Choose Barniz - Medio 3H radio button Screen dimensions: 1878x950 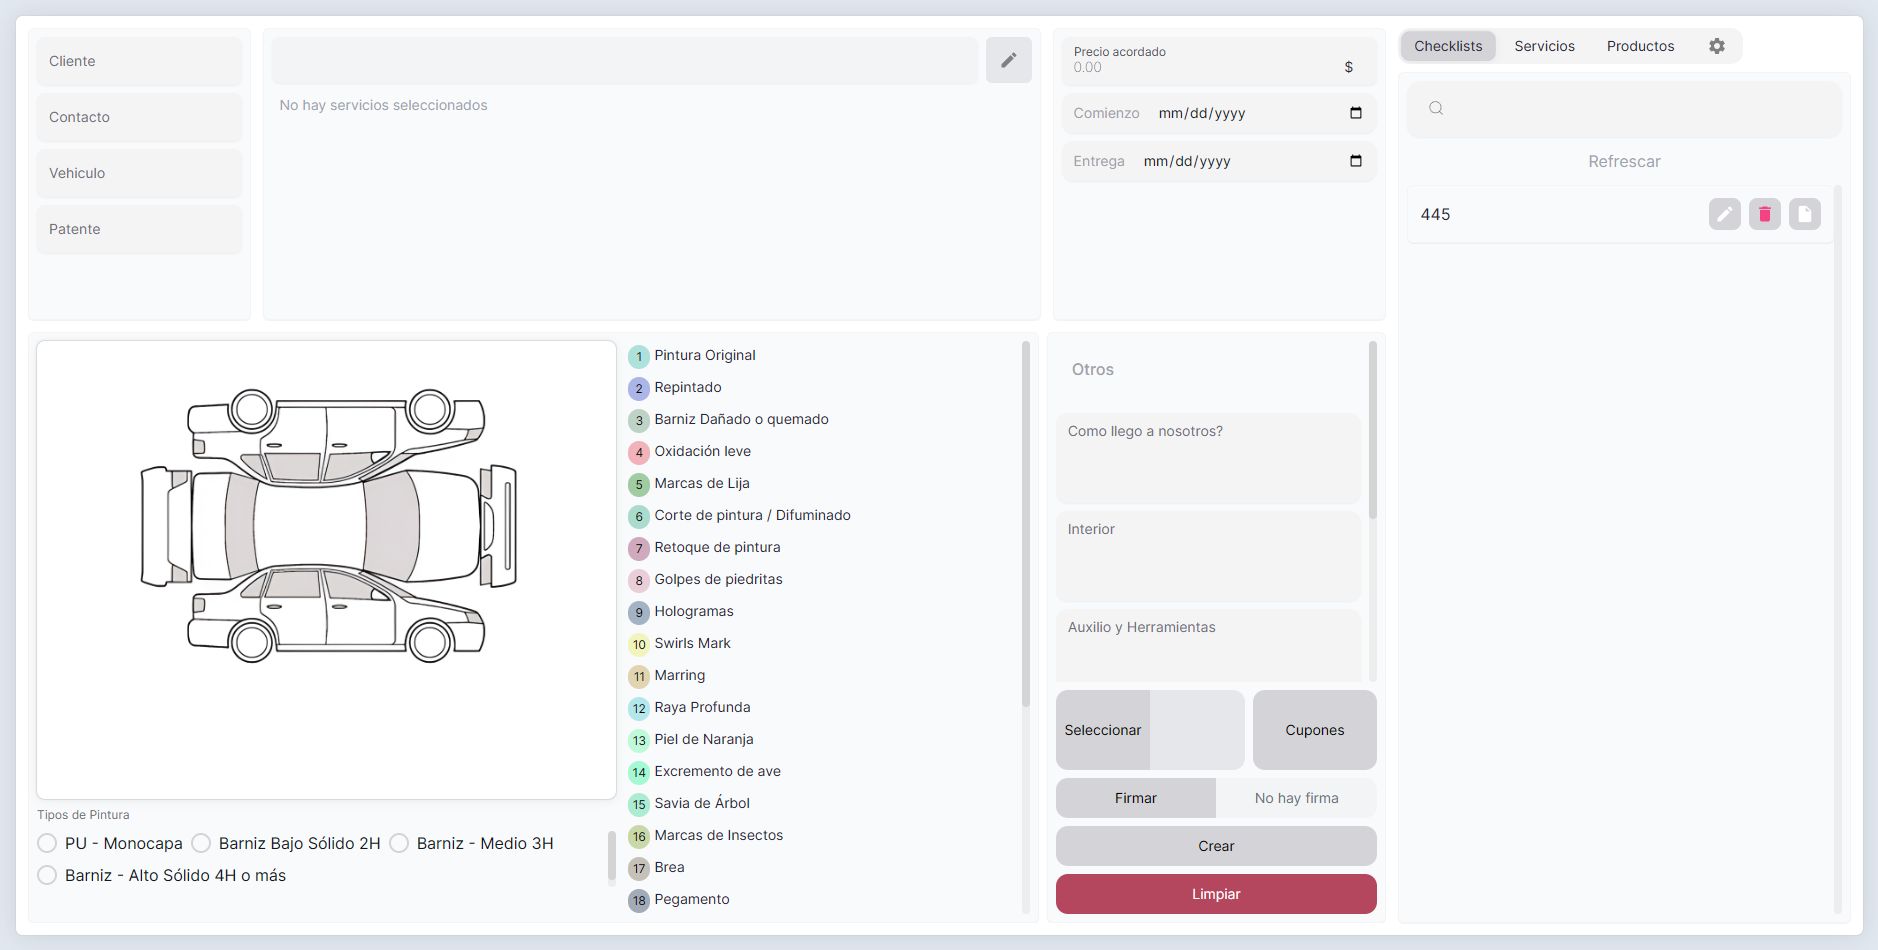pyautogui.click(x=399, y=843)
